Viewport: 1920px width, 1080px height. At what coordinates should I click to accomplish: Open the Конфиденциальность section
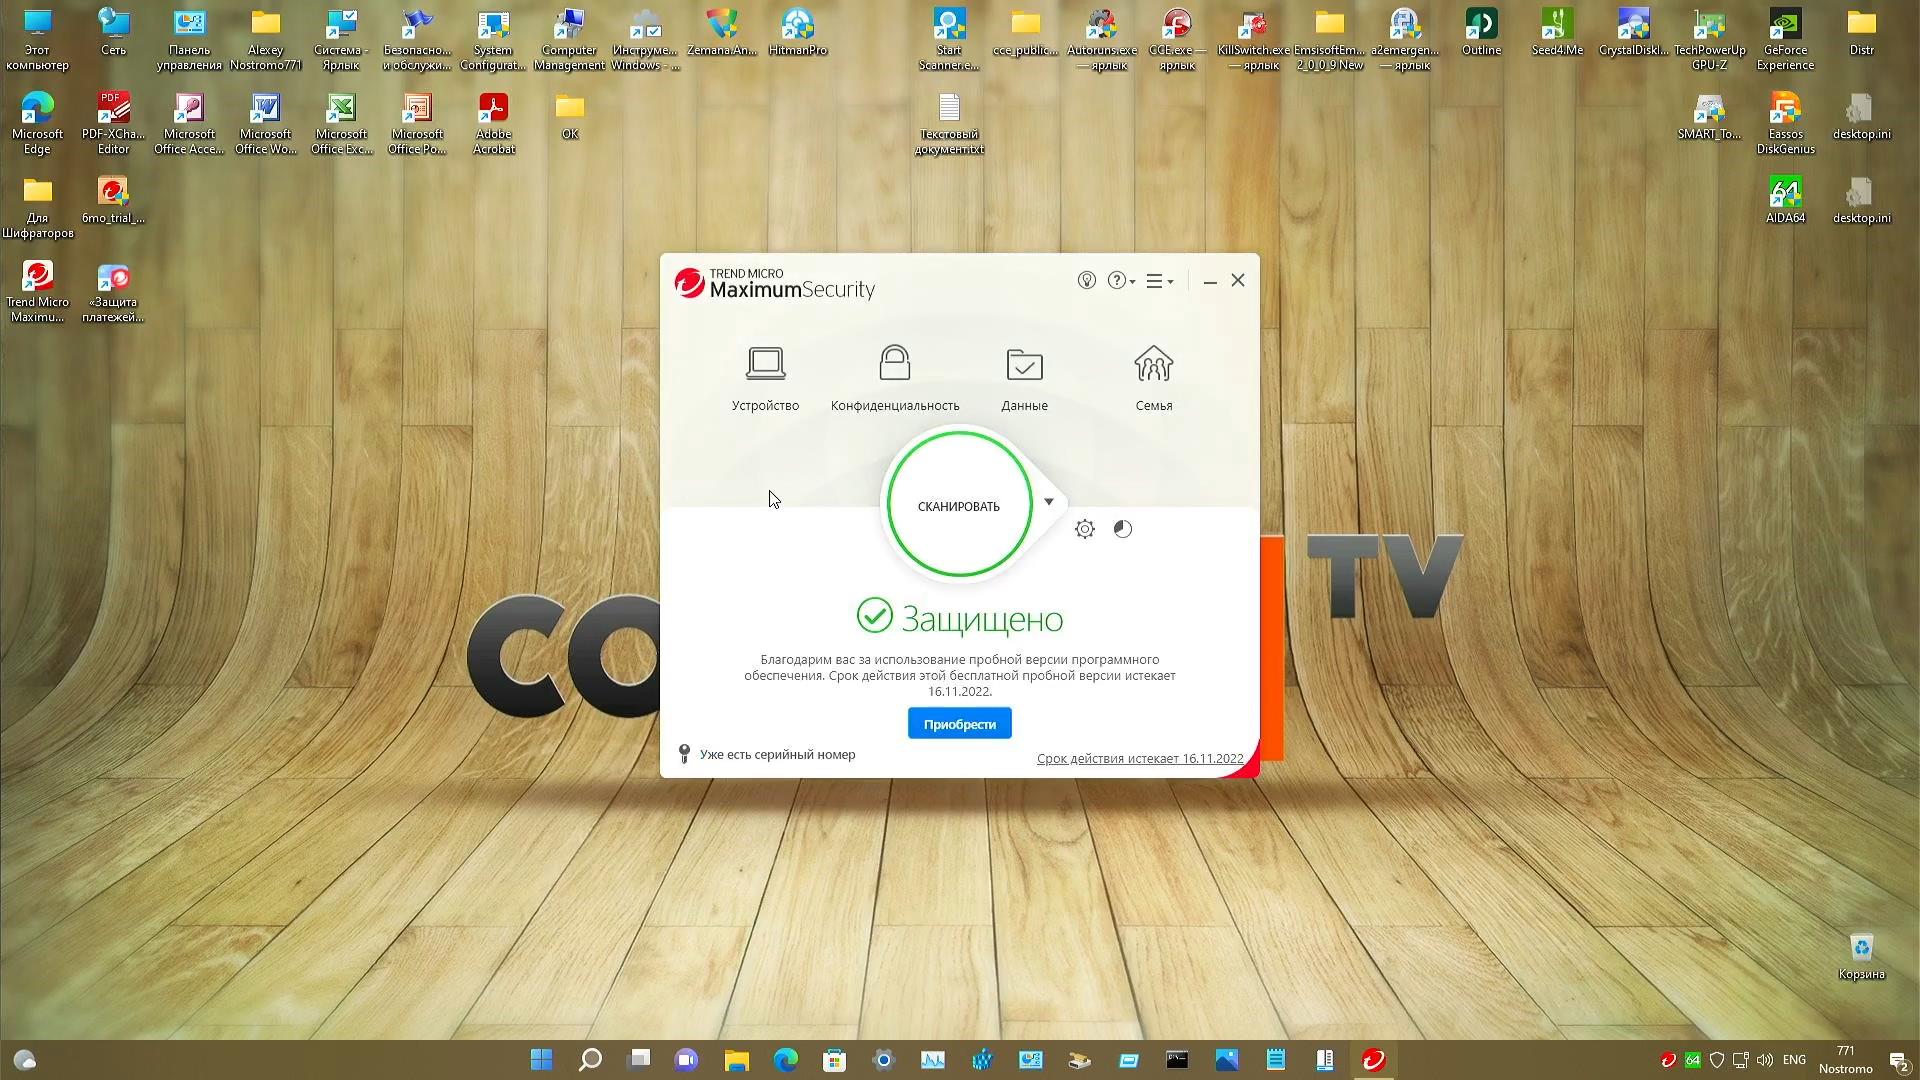pos(895,378)
